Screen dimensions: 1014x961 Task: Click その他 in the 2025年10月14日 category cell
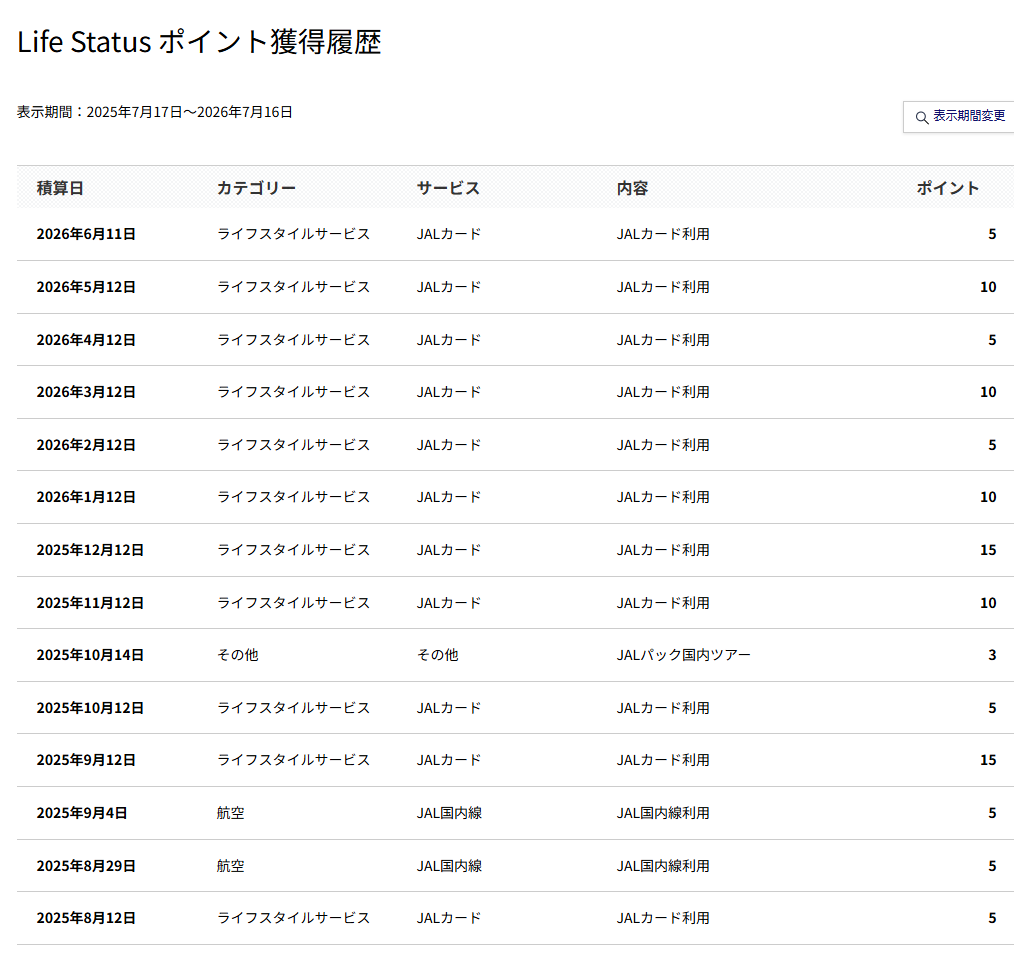237,655
